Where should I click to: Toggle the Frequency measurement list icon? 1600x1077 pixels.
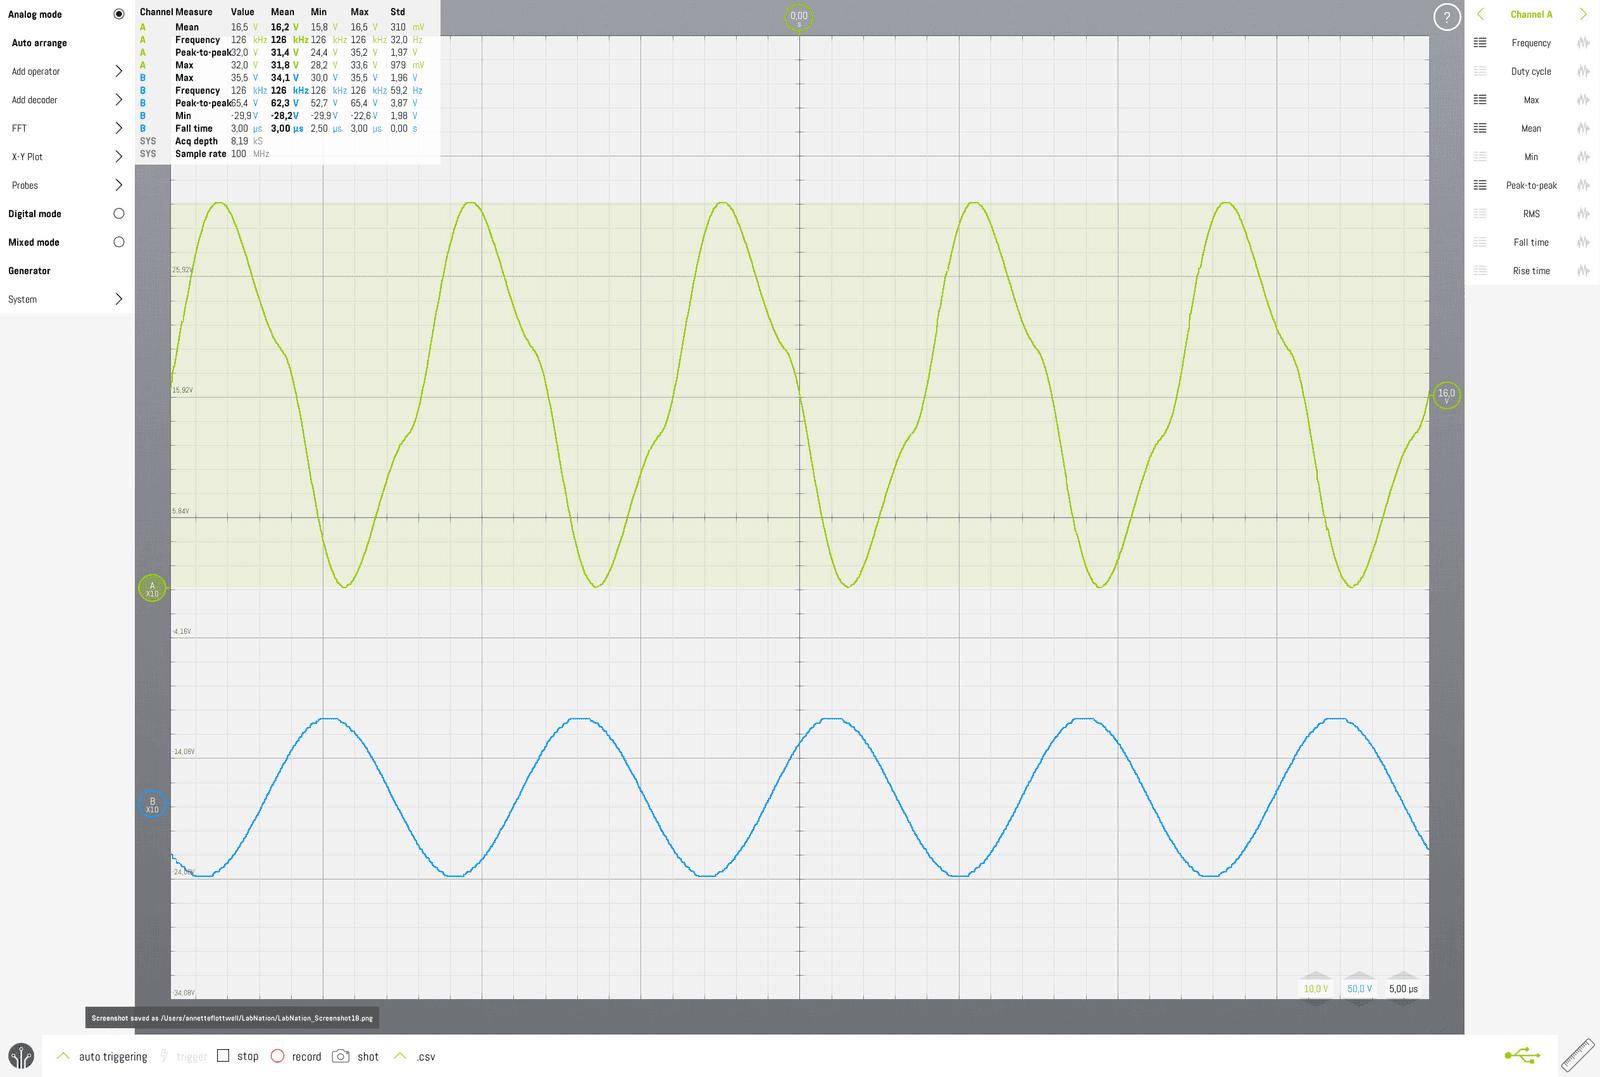tap(1480, 43)
